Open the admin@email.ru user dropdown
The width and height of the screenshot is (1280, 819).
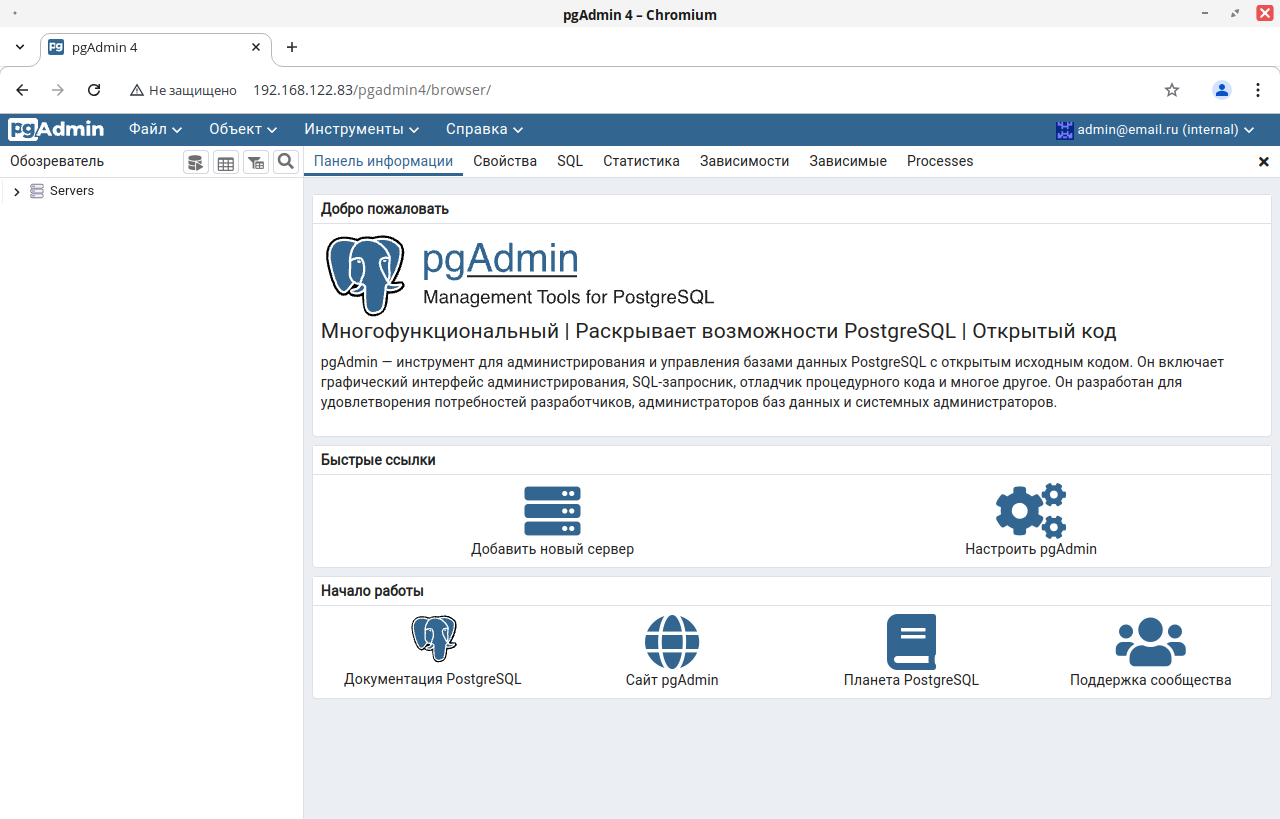tap(1155, 129)
